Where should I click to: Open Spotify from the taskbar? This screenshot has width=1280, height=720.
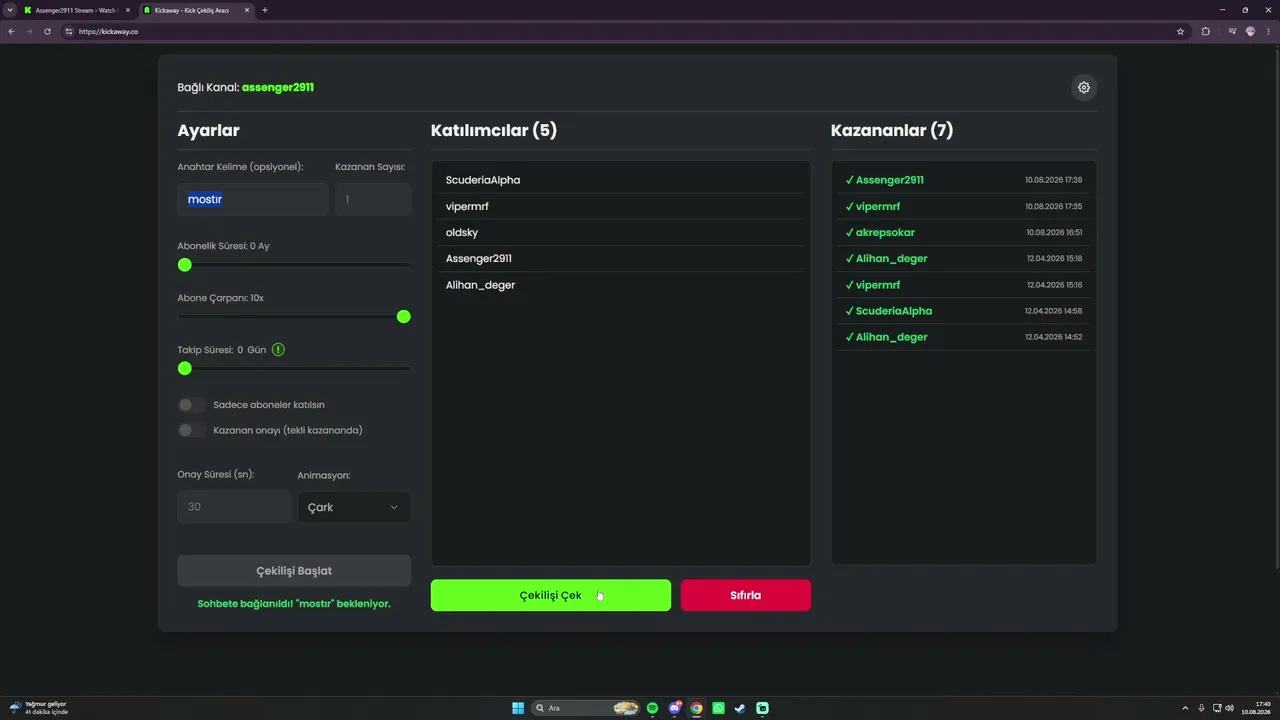[652, 708]
